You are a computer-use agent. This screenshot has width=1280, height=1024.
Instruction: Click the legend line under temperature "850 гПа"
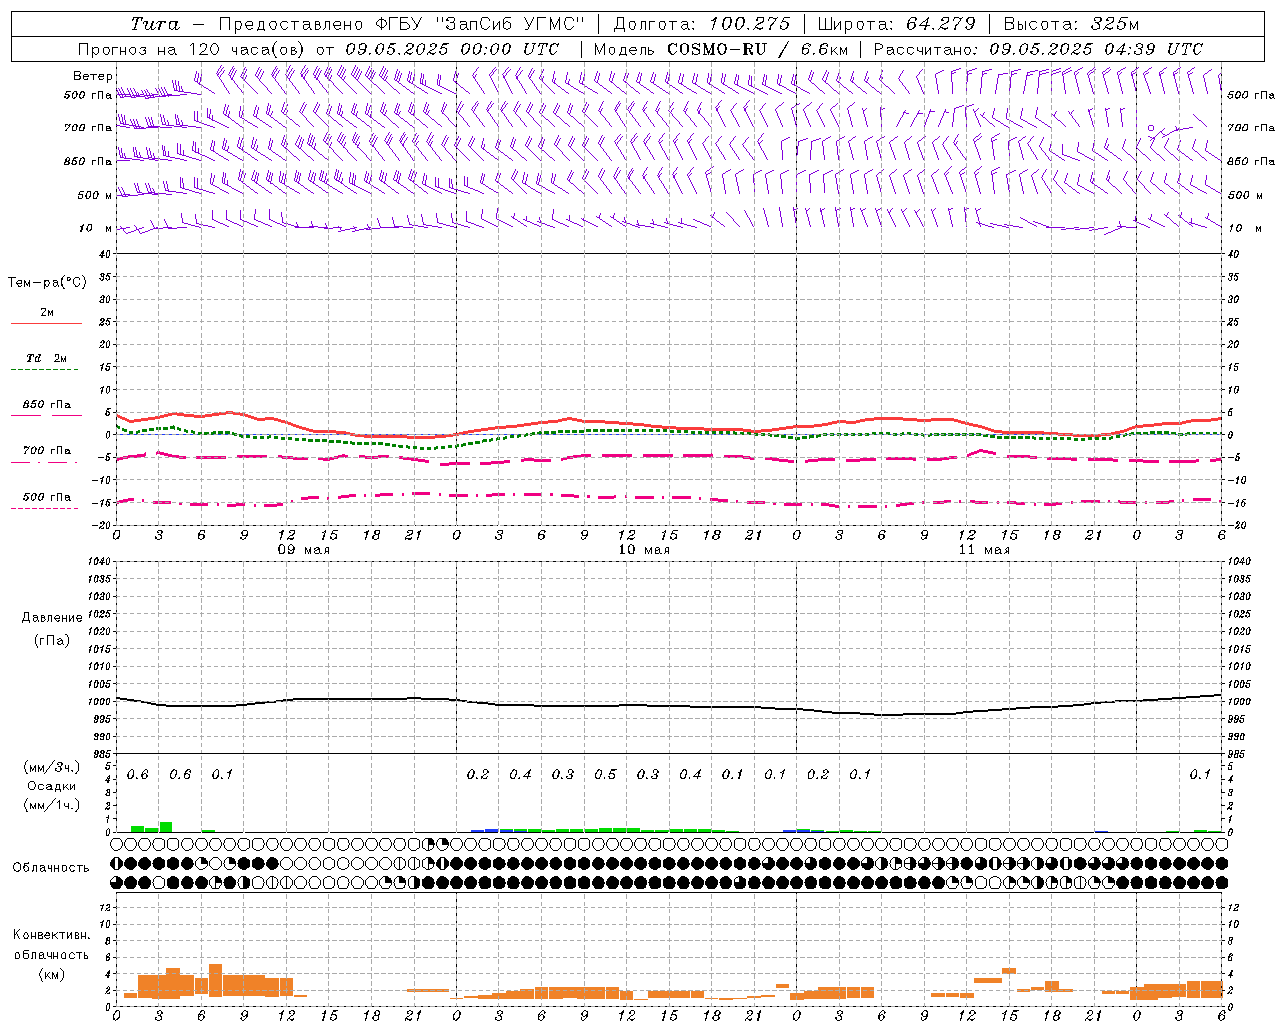[46, 415]
